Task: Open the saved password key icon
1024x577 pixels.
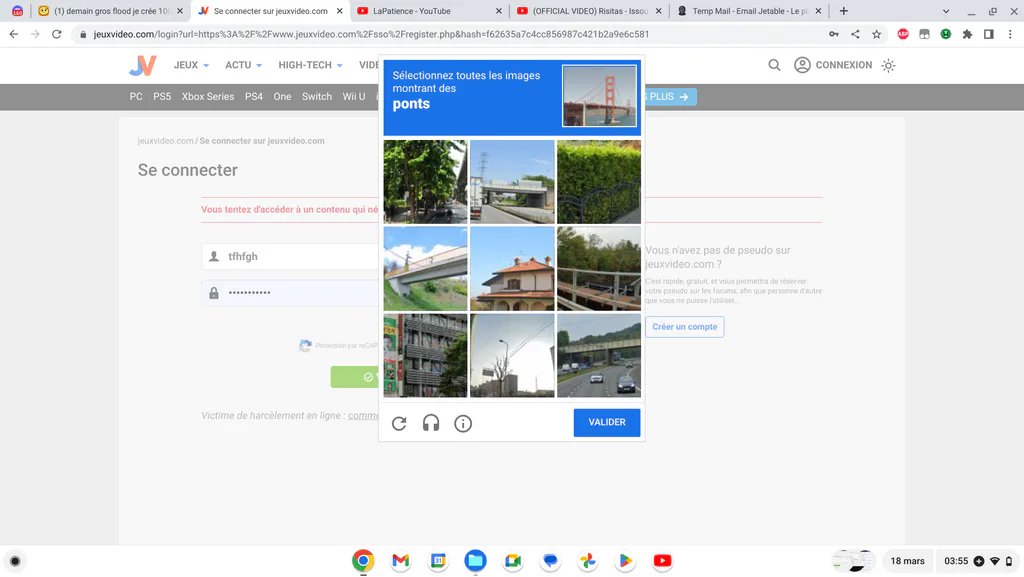Action: tap(834, 34)
